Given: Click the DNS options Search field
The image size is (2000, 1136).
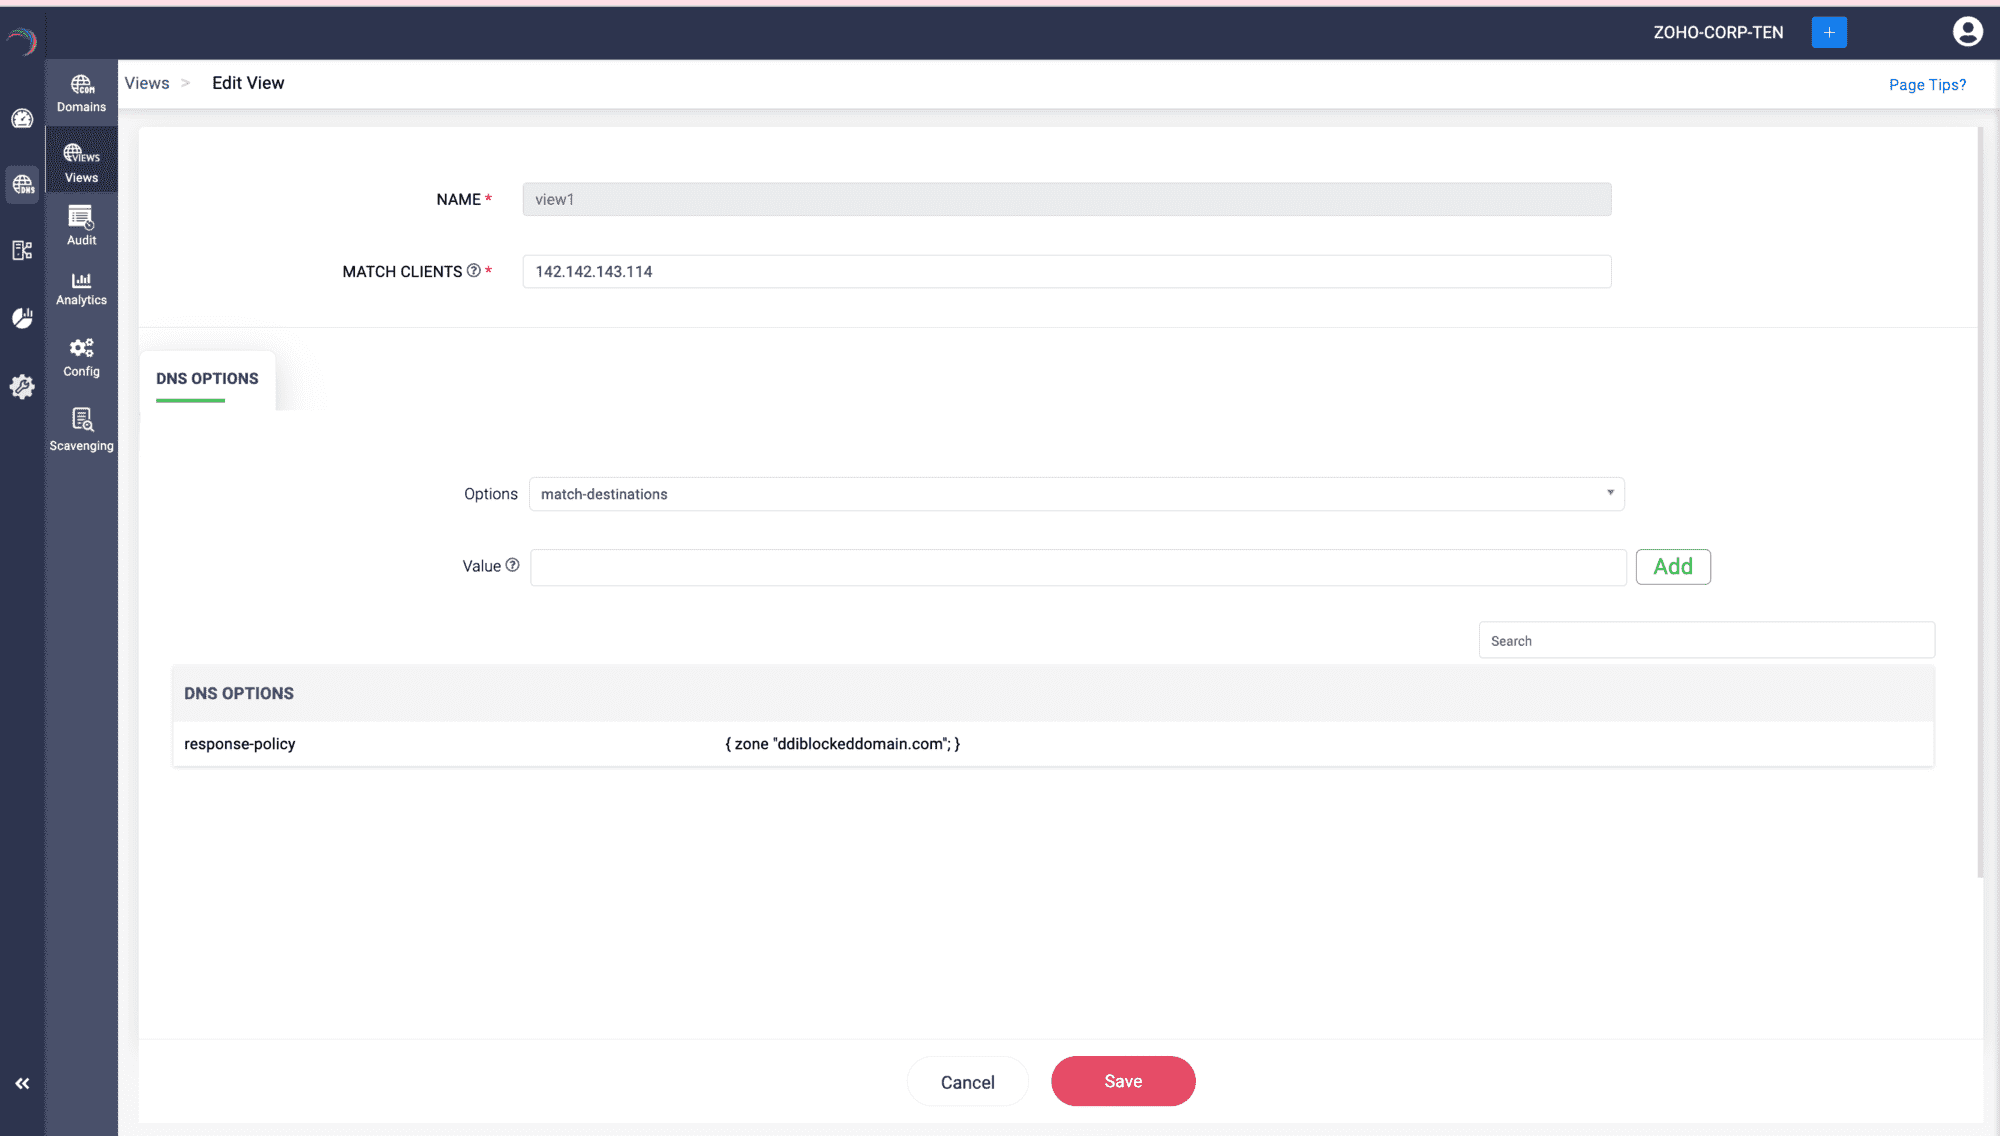Looking at the screenshot, I should pyautogui.click(x=1705, y=641).
